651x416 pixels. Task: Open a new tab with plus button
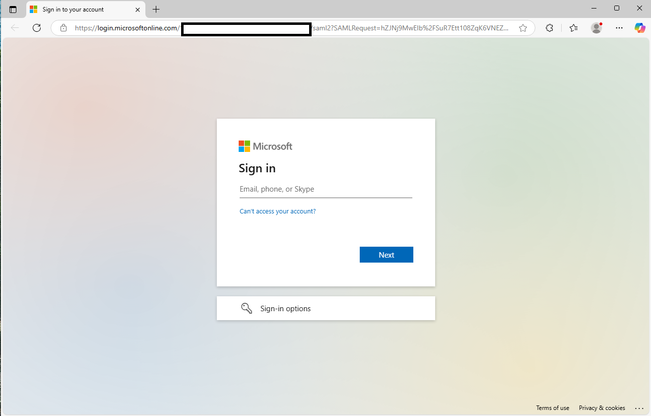[x=156, y=9]
